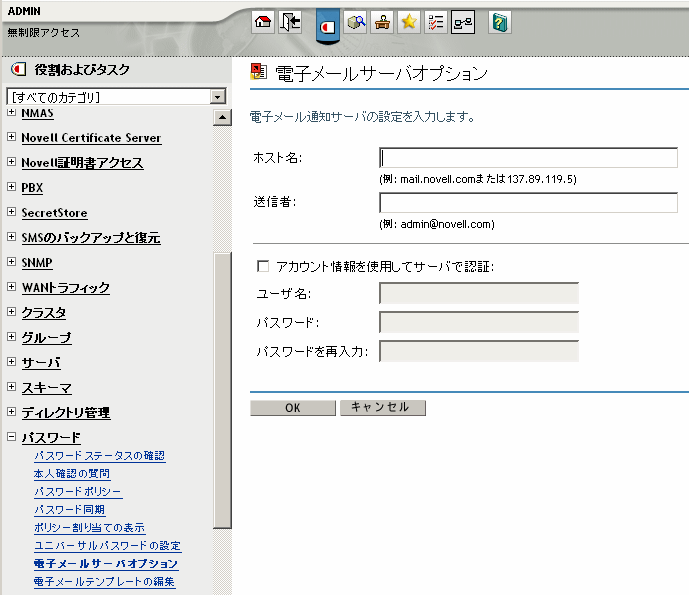Click the sidebar scrollbar thumb
Image resolution: width=689 pixels, height=595 pixels.
[222, 390]
